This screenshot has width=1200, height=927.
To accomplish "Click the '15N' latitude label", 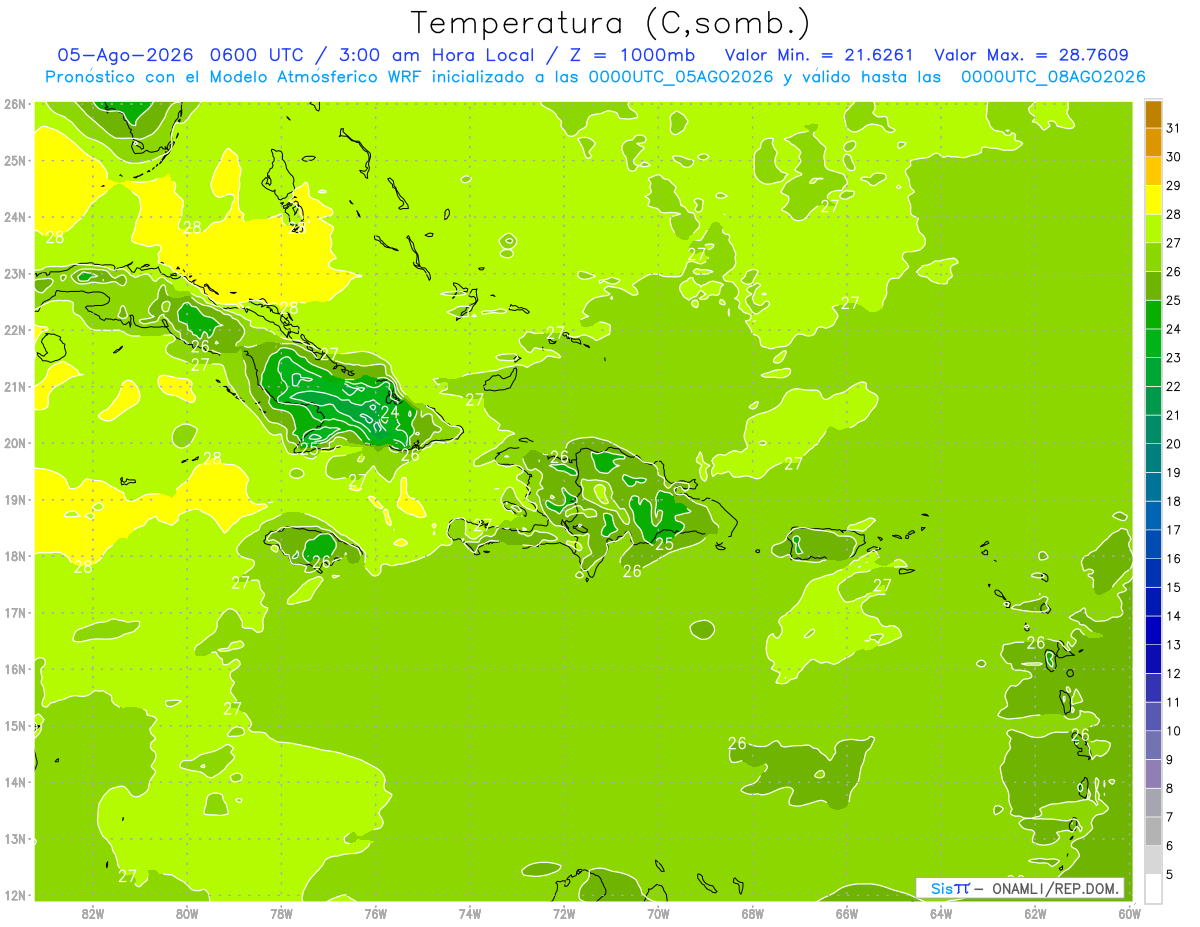I will [x=14, y=725].
